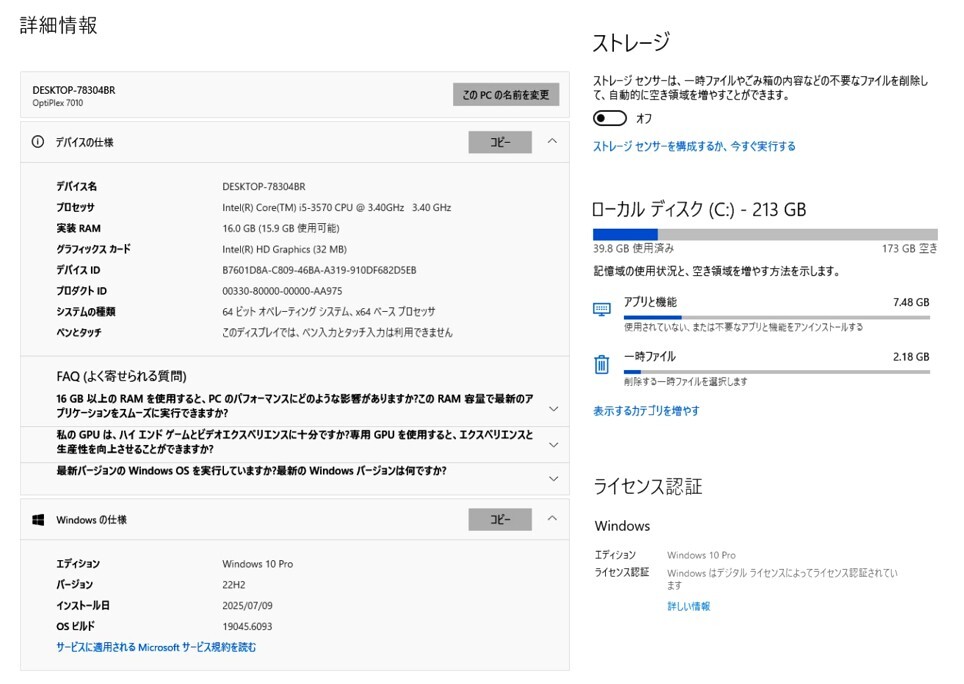Click the 詳細情報 page title
The width and height of the screenshot is (964, 684).
pyautogui.click(x=58, y=25)
